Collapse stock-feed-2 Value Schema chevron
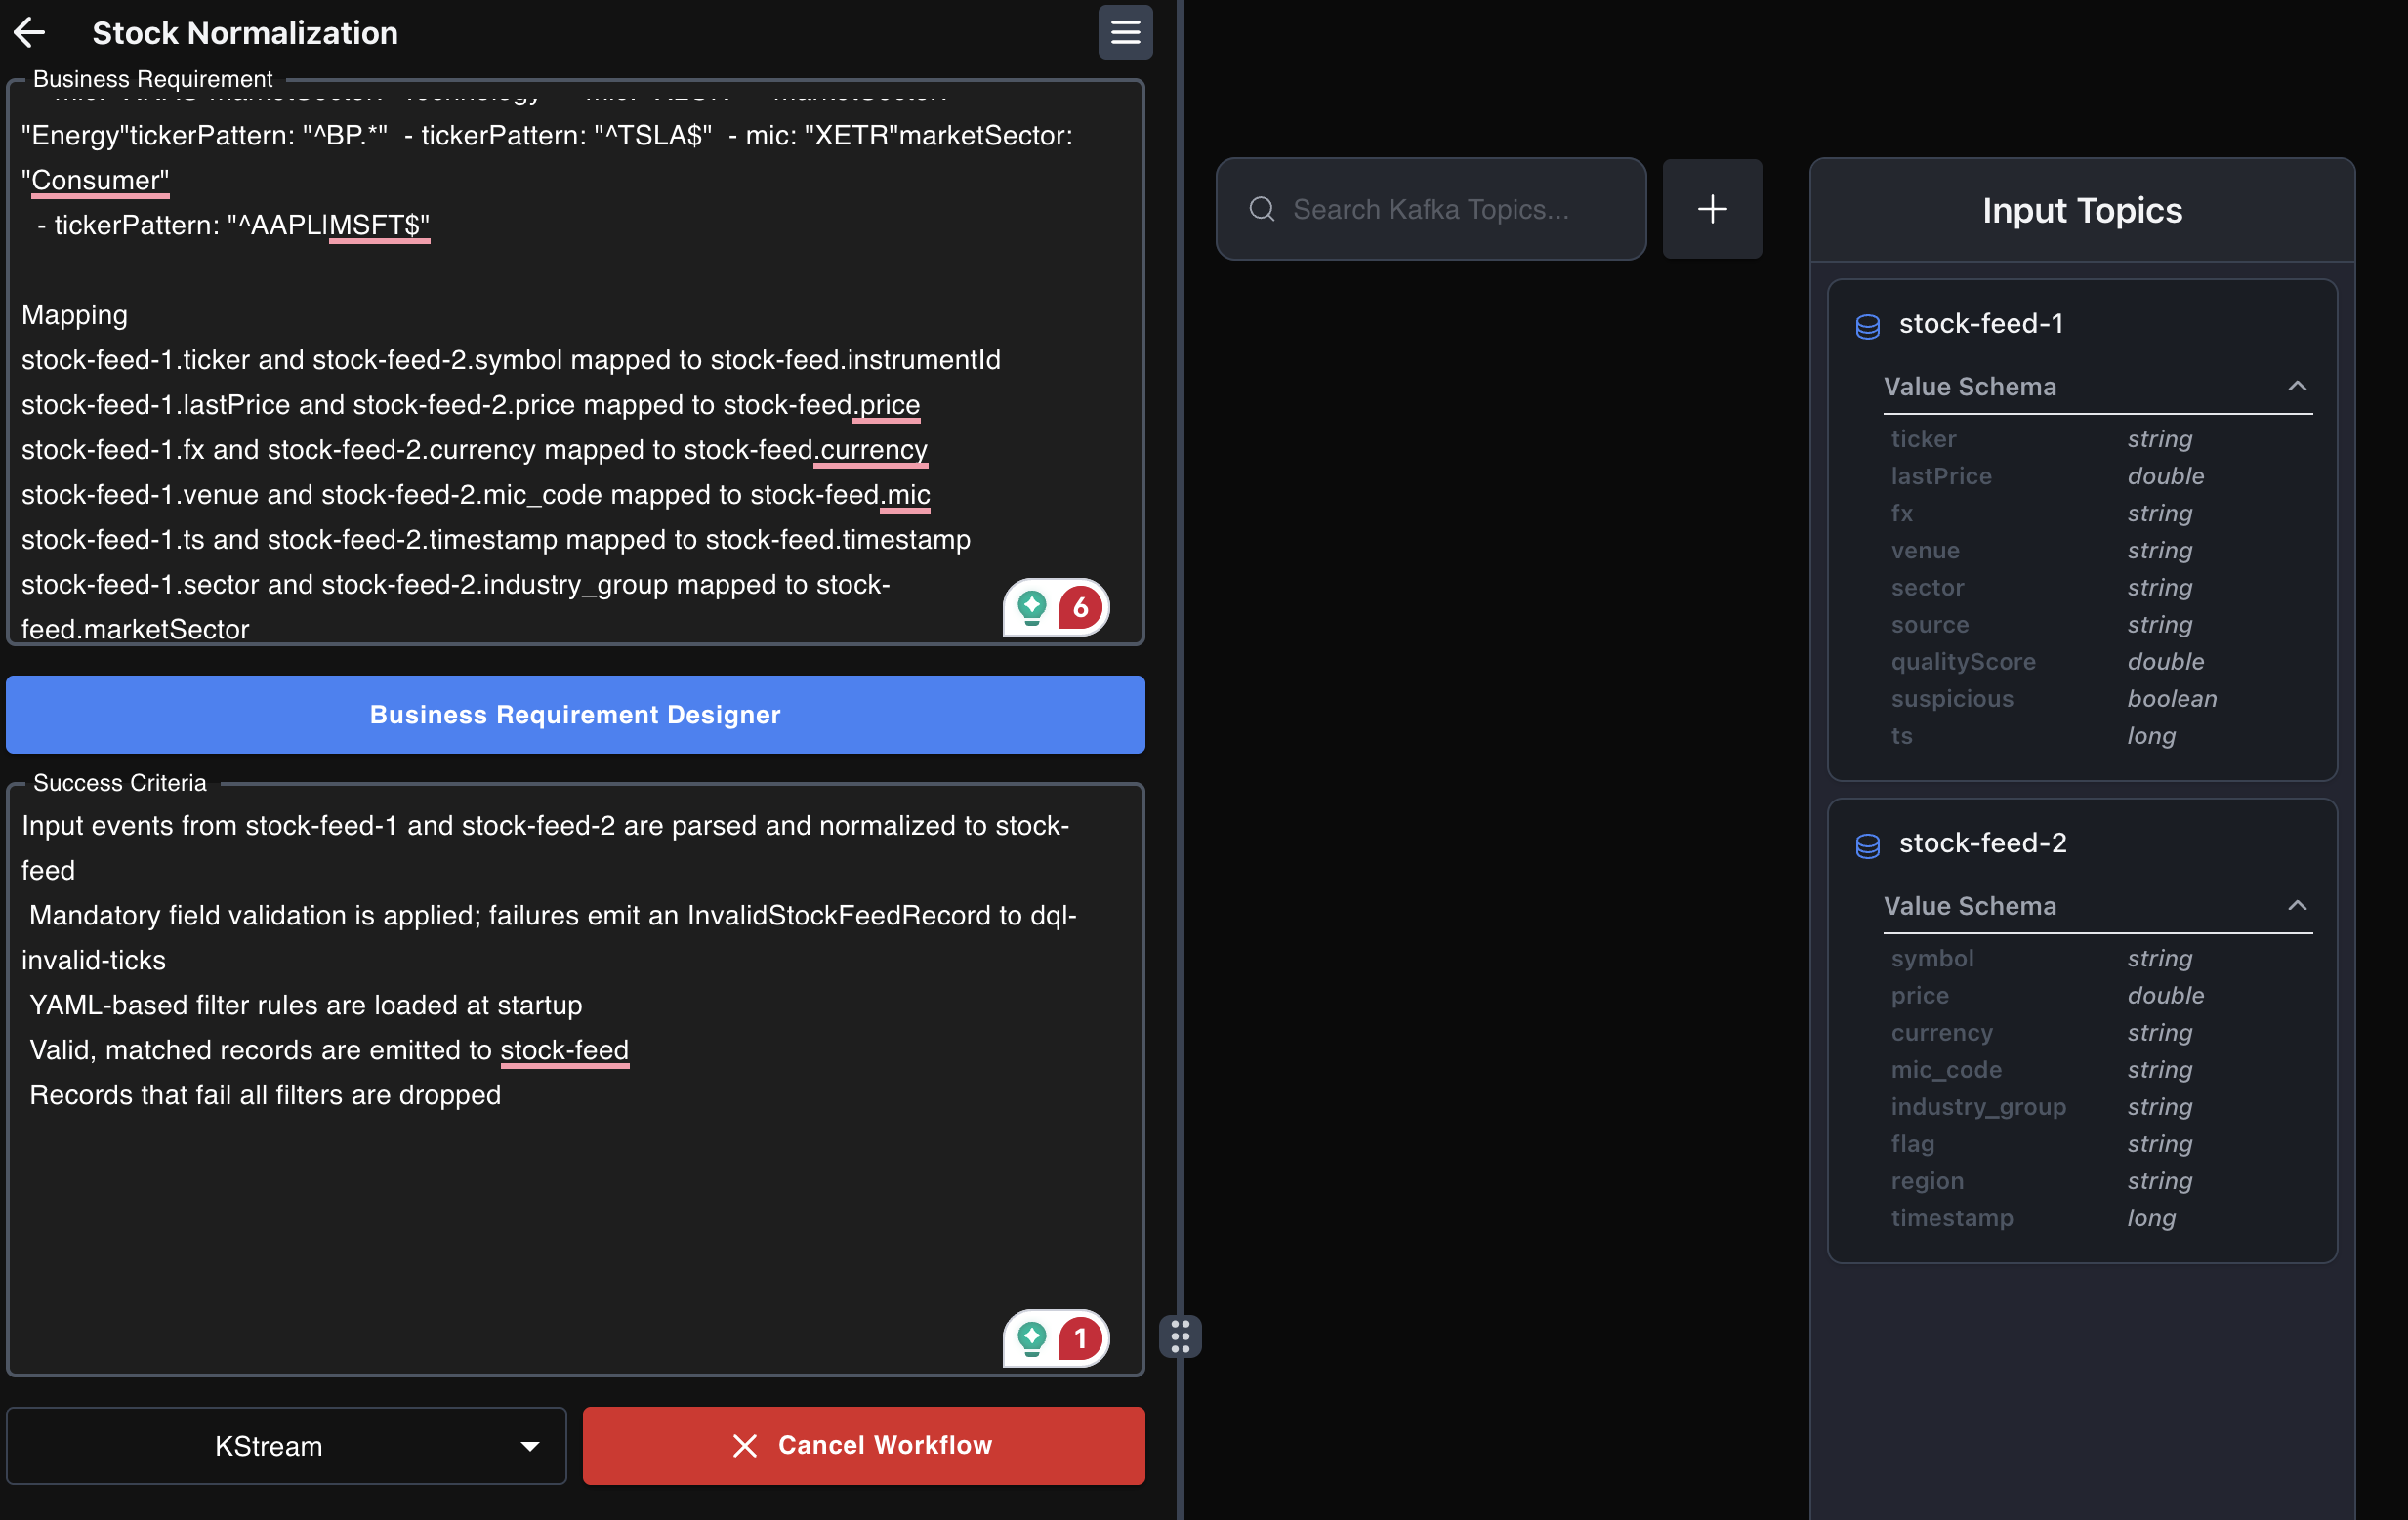Viewport: 2408px width, 1520px height. click(x=2297, y=906)
